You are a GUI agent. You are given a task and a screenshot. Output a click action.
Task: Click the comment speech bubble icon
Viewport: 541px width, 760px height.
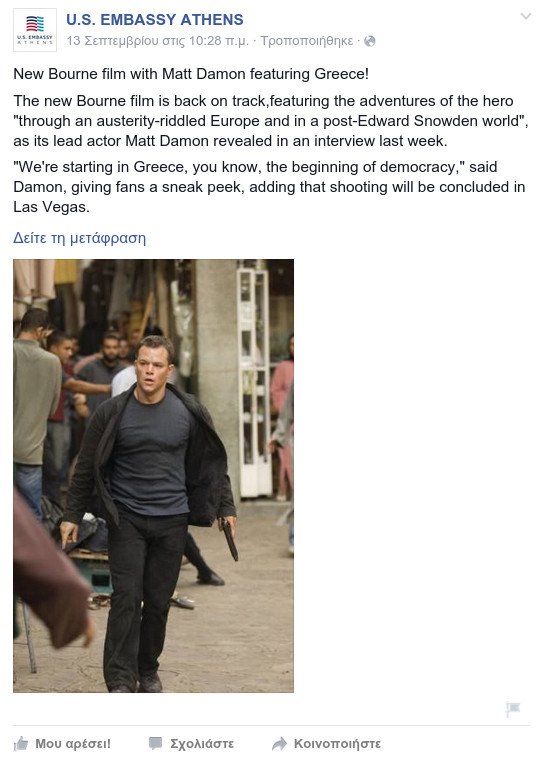tap(156, 743)
